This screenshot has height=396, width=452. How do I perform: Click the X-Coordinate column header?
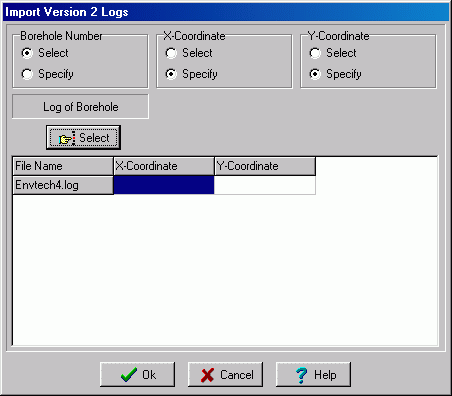coord(164,166)
